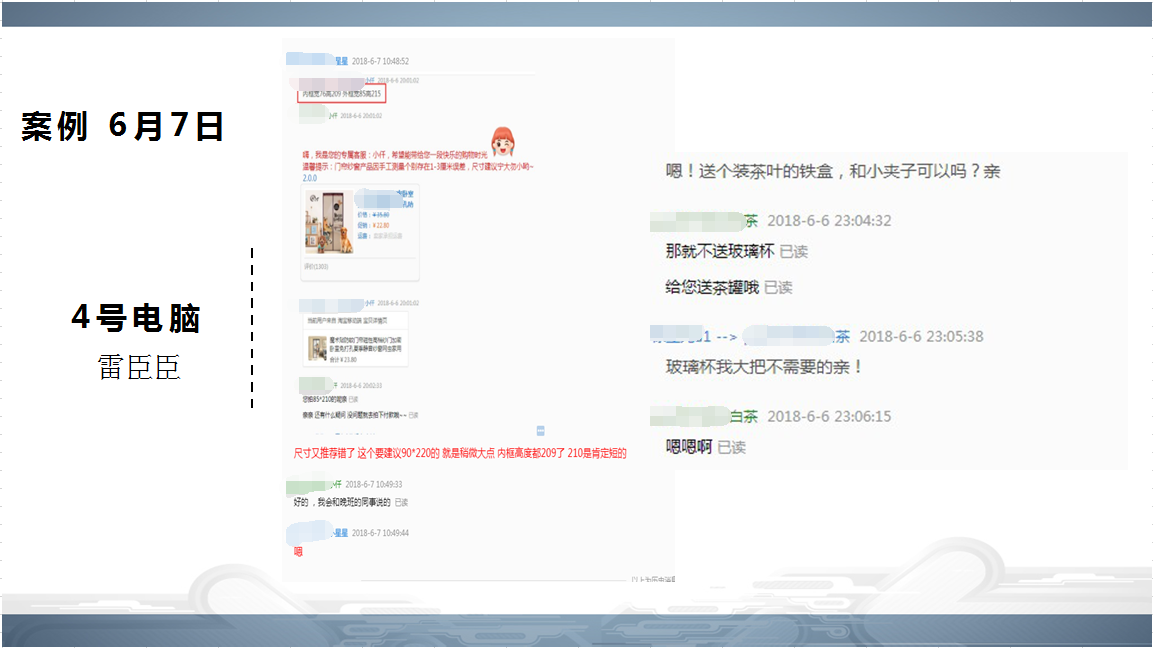Click the timestamp '2018-6-6 23:04:32'
The width and height of the screenshot is (1153, 648).
[x=829, y=221]
